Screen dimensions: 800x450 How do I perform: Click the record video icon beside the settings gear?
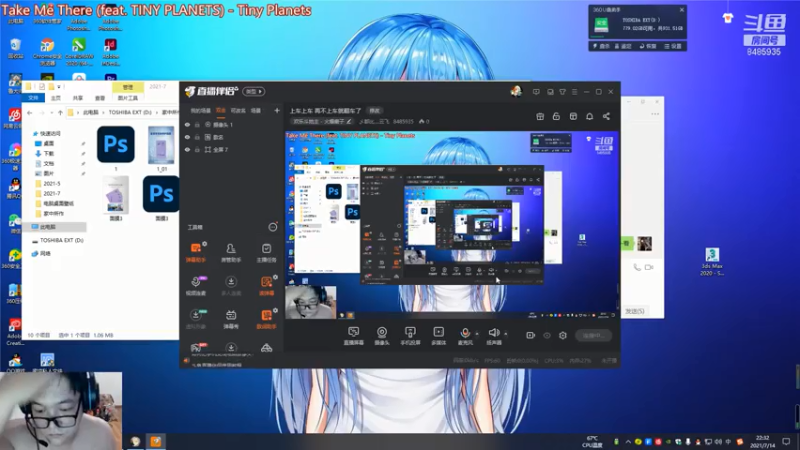click(531, 335)
